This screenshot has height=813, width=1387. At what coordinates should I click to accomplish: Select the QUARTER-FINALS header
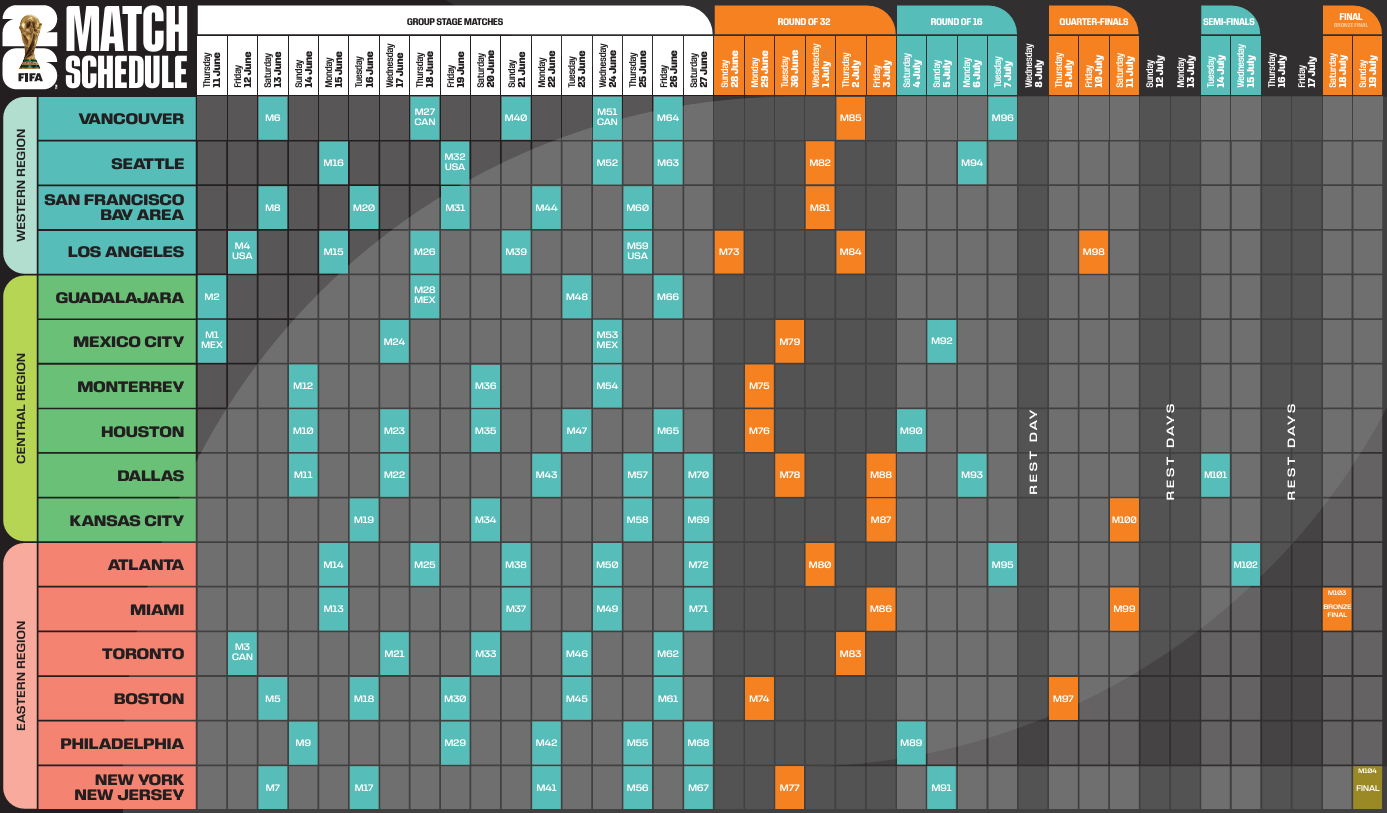coord(1094,21)
